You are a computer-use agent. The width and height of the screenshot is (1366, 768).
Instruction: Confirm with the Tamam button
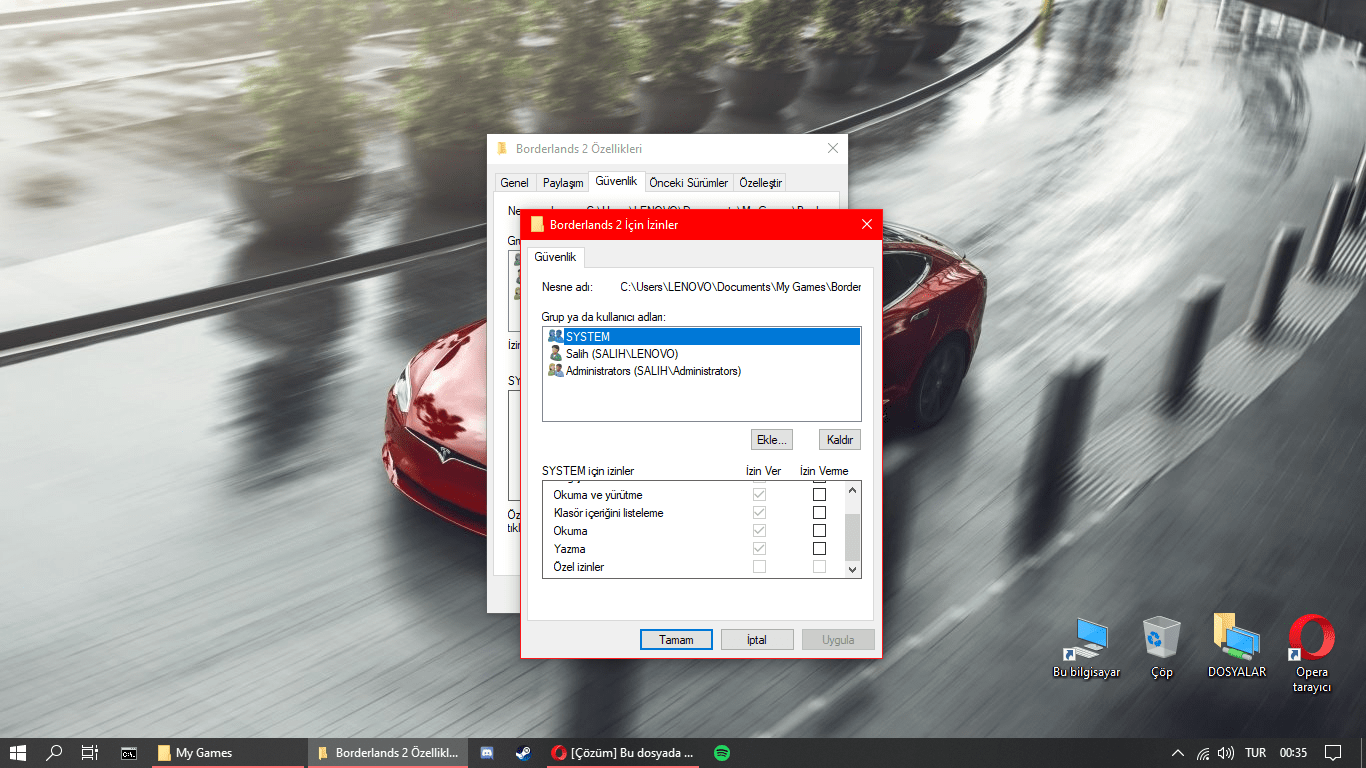pos(676,640)
